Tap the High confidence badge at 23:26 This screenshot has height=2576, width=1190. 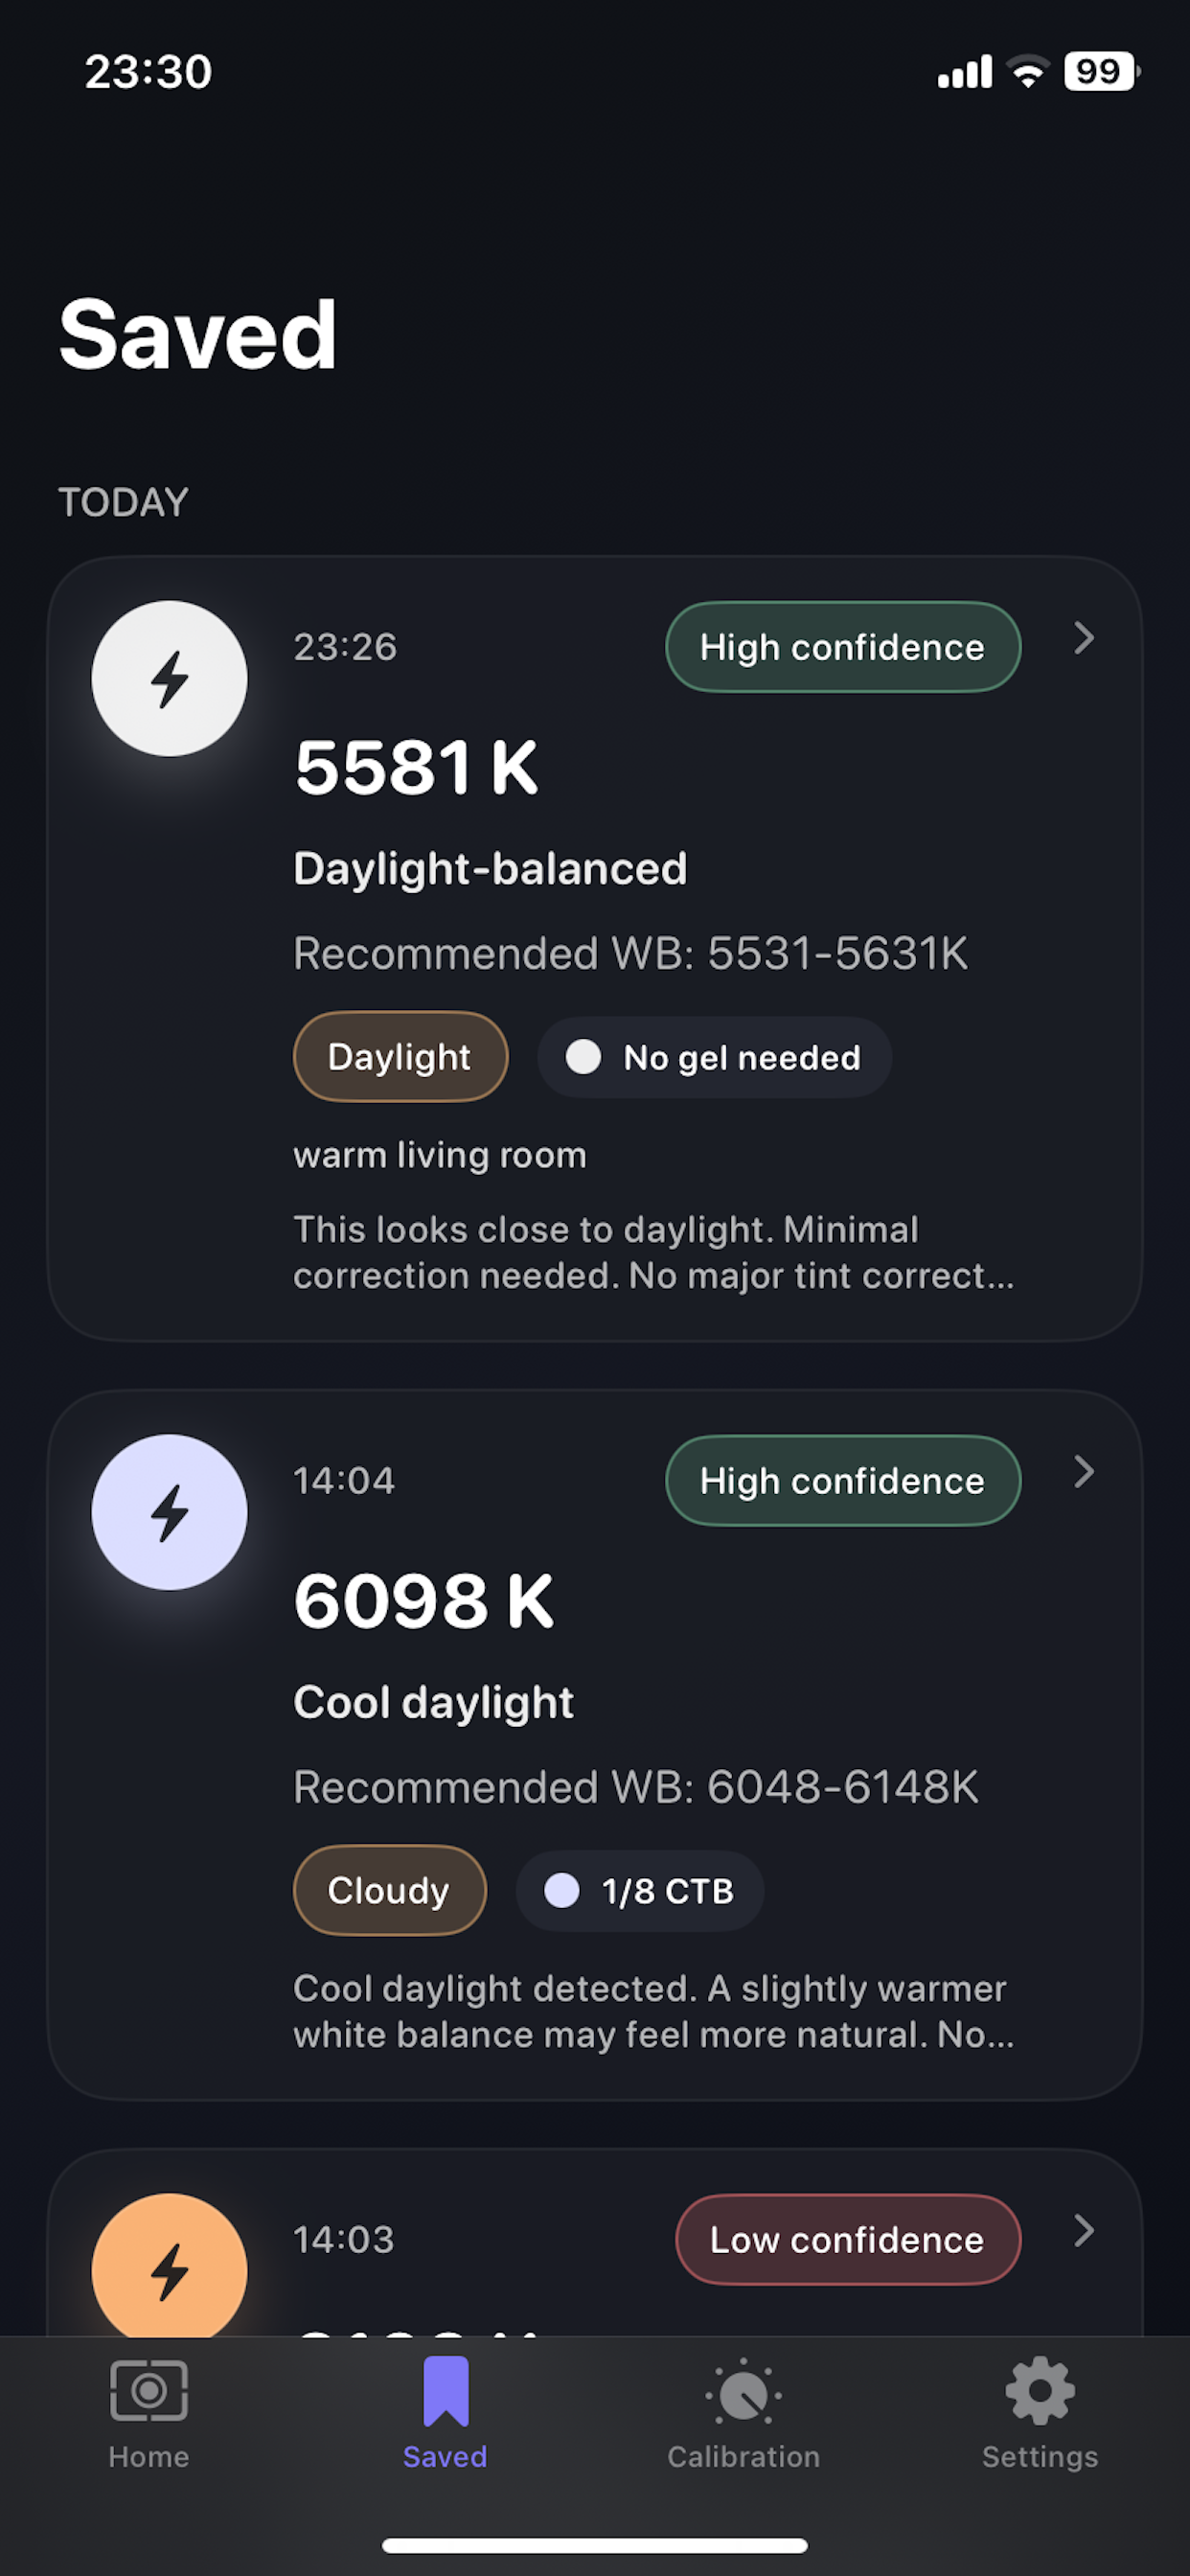point(843,647)
